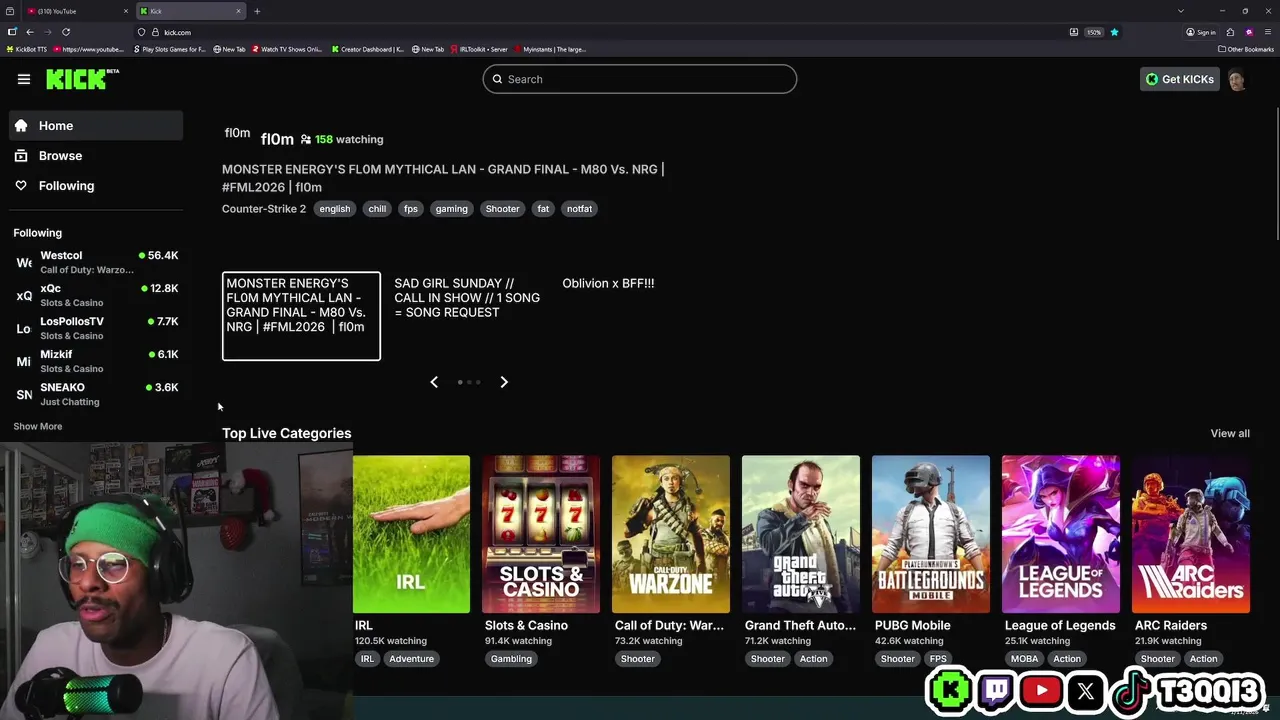
Task: Select the MONSTER ENERGY'S FL0M carousel card
Action: 301,316
